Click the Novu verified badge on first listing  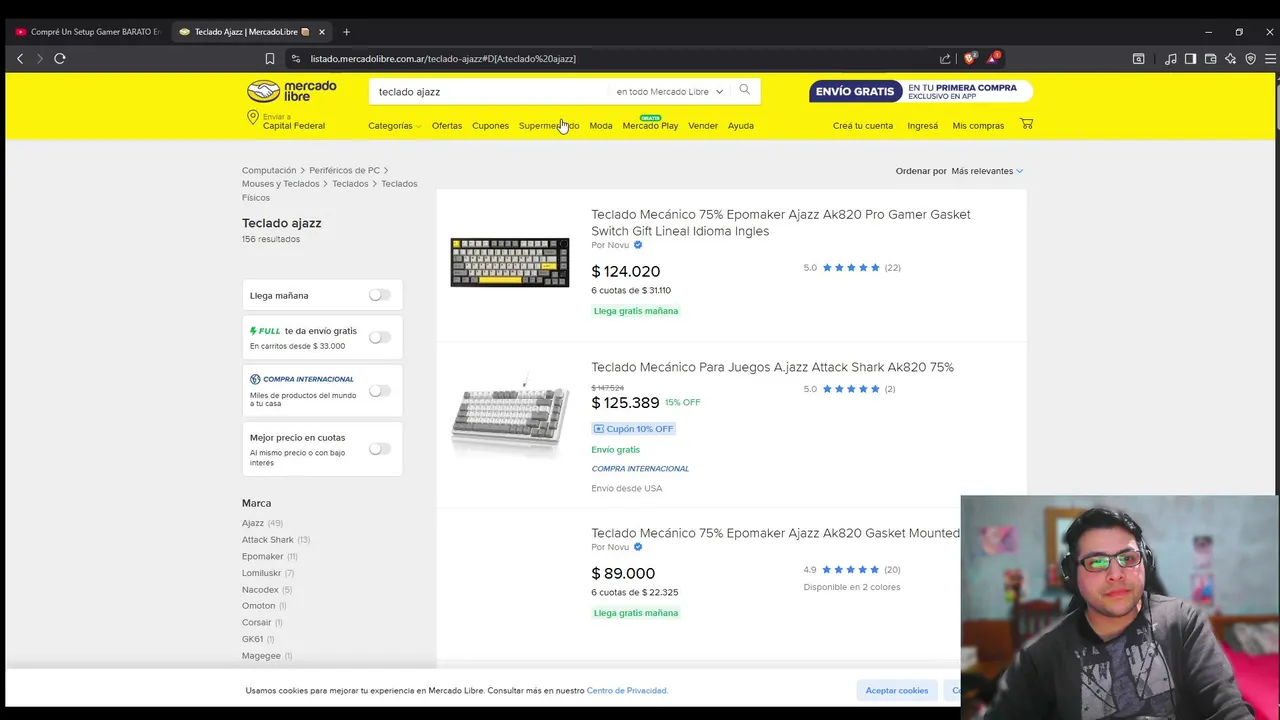[638, 245]
